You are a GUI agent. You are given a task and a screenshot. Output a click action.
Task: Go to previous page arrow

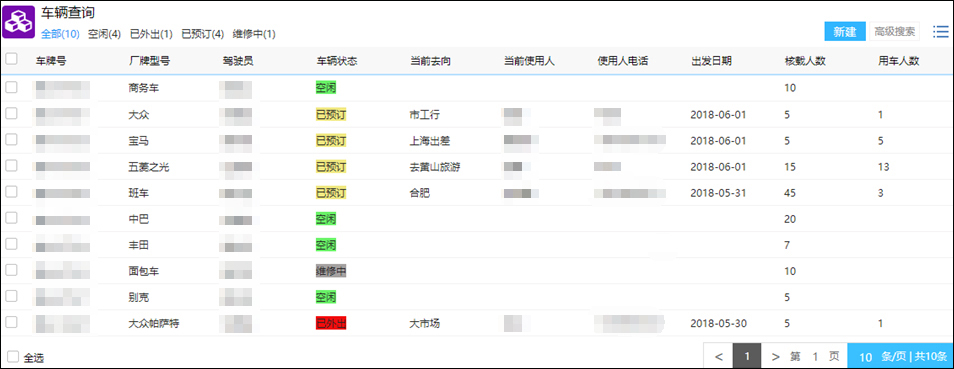[x=719, y=356]
